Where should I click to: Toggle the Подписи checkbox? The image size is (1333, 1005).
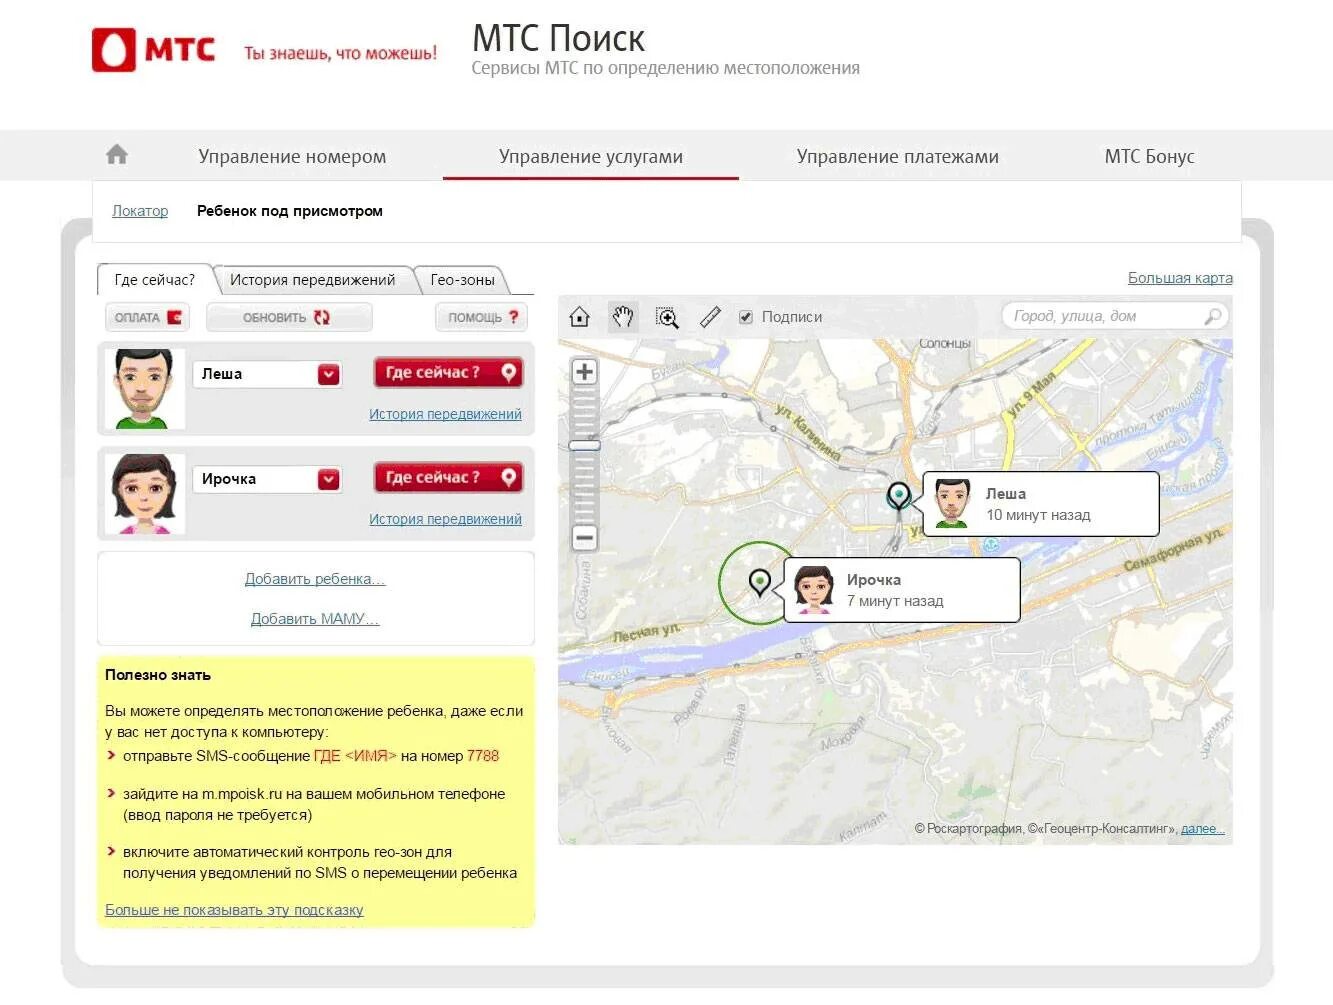(x=745, y=317)
